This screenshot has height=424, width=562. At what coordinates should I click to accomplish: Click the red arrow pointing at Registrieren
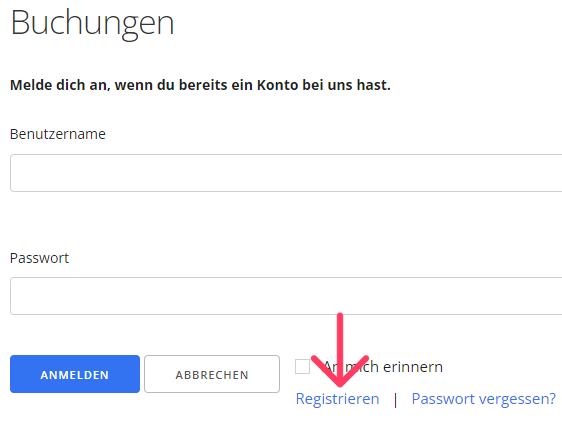[x=340, y=351]
